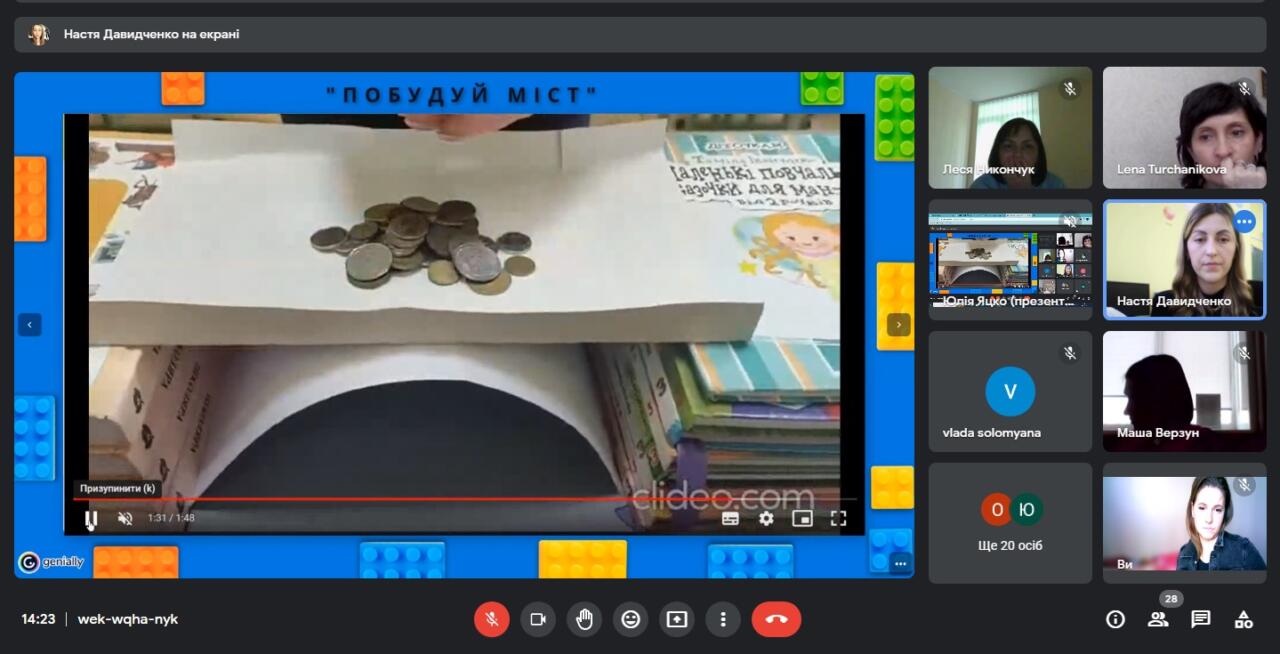This screenshot has height=654, width=1280.
Task: Go to next Genially slide
Action: tap(899, 325)
